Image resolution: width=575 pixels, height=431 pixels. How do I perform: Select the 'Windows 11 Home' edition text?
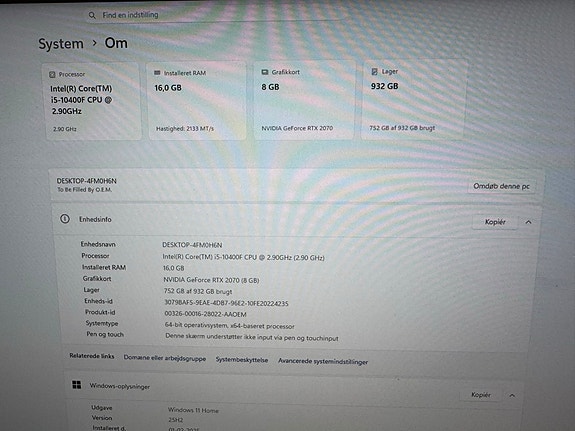193,410
